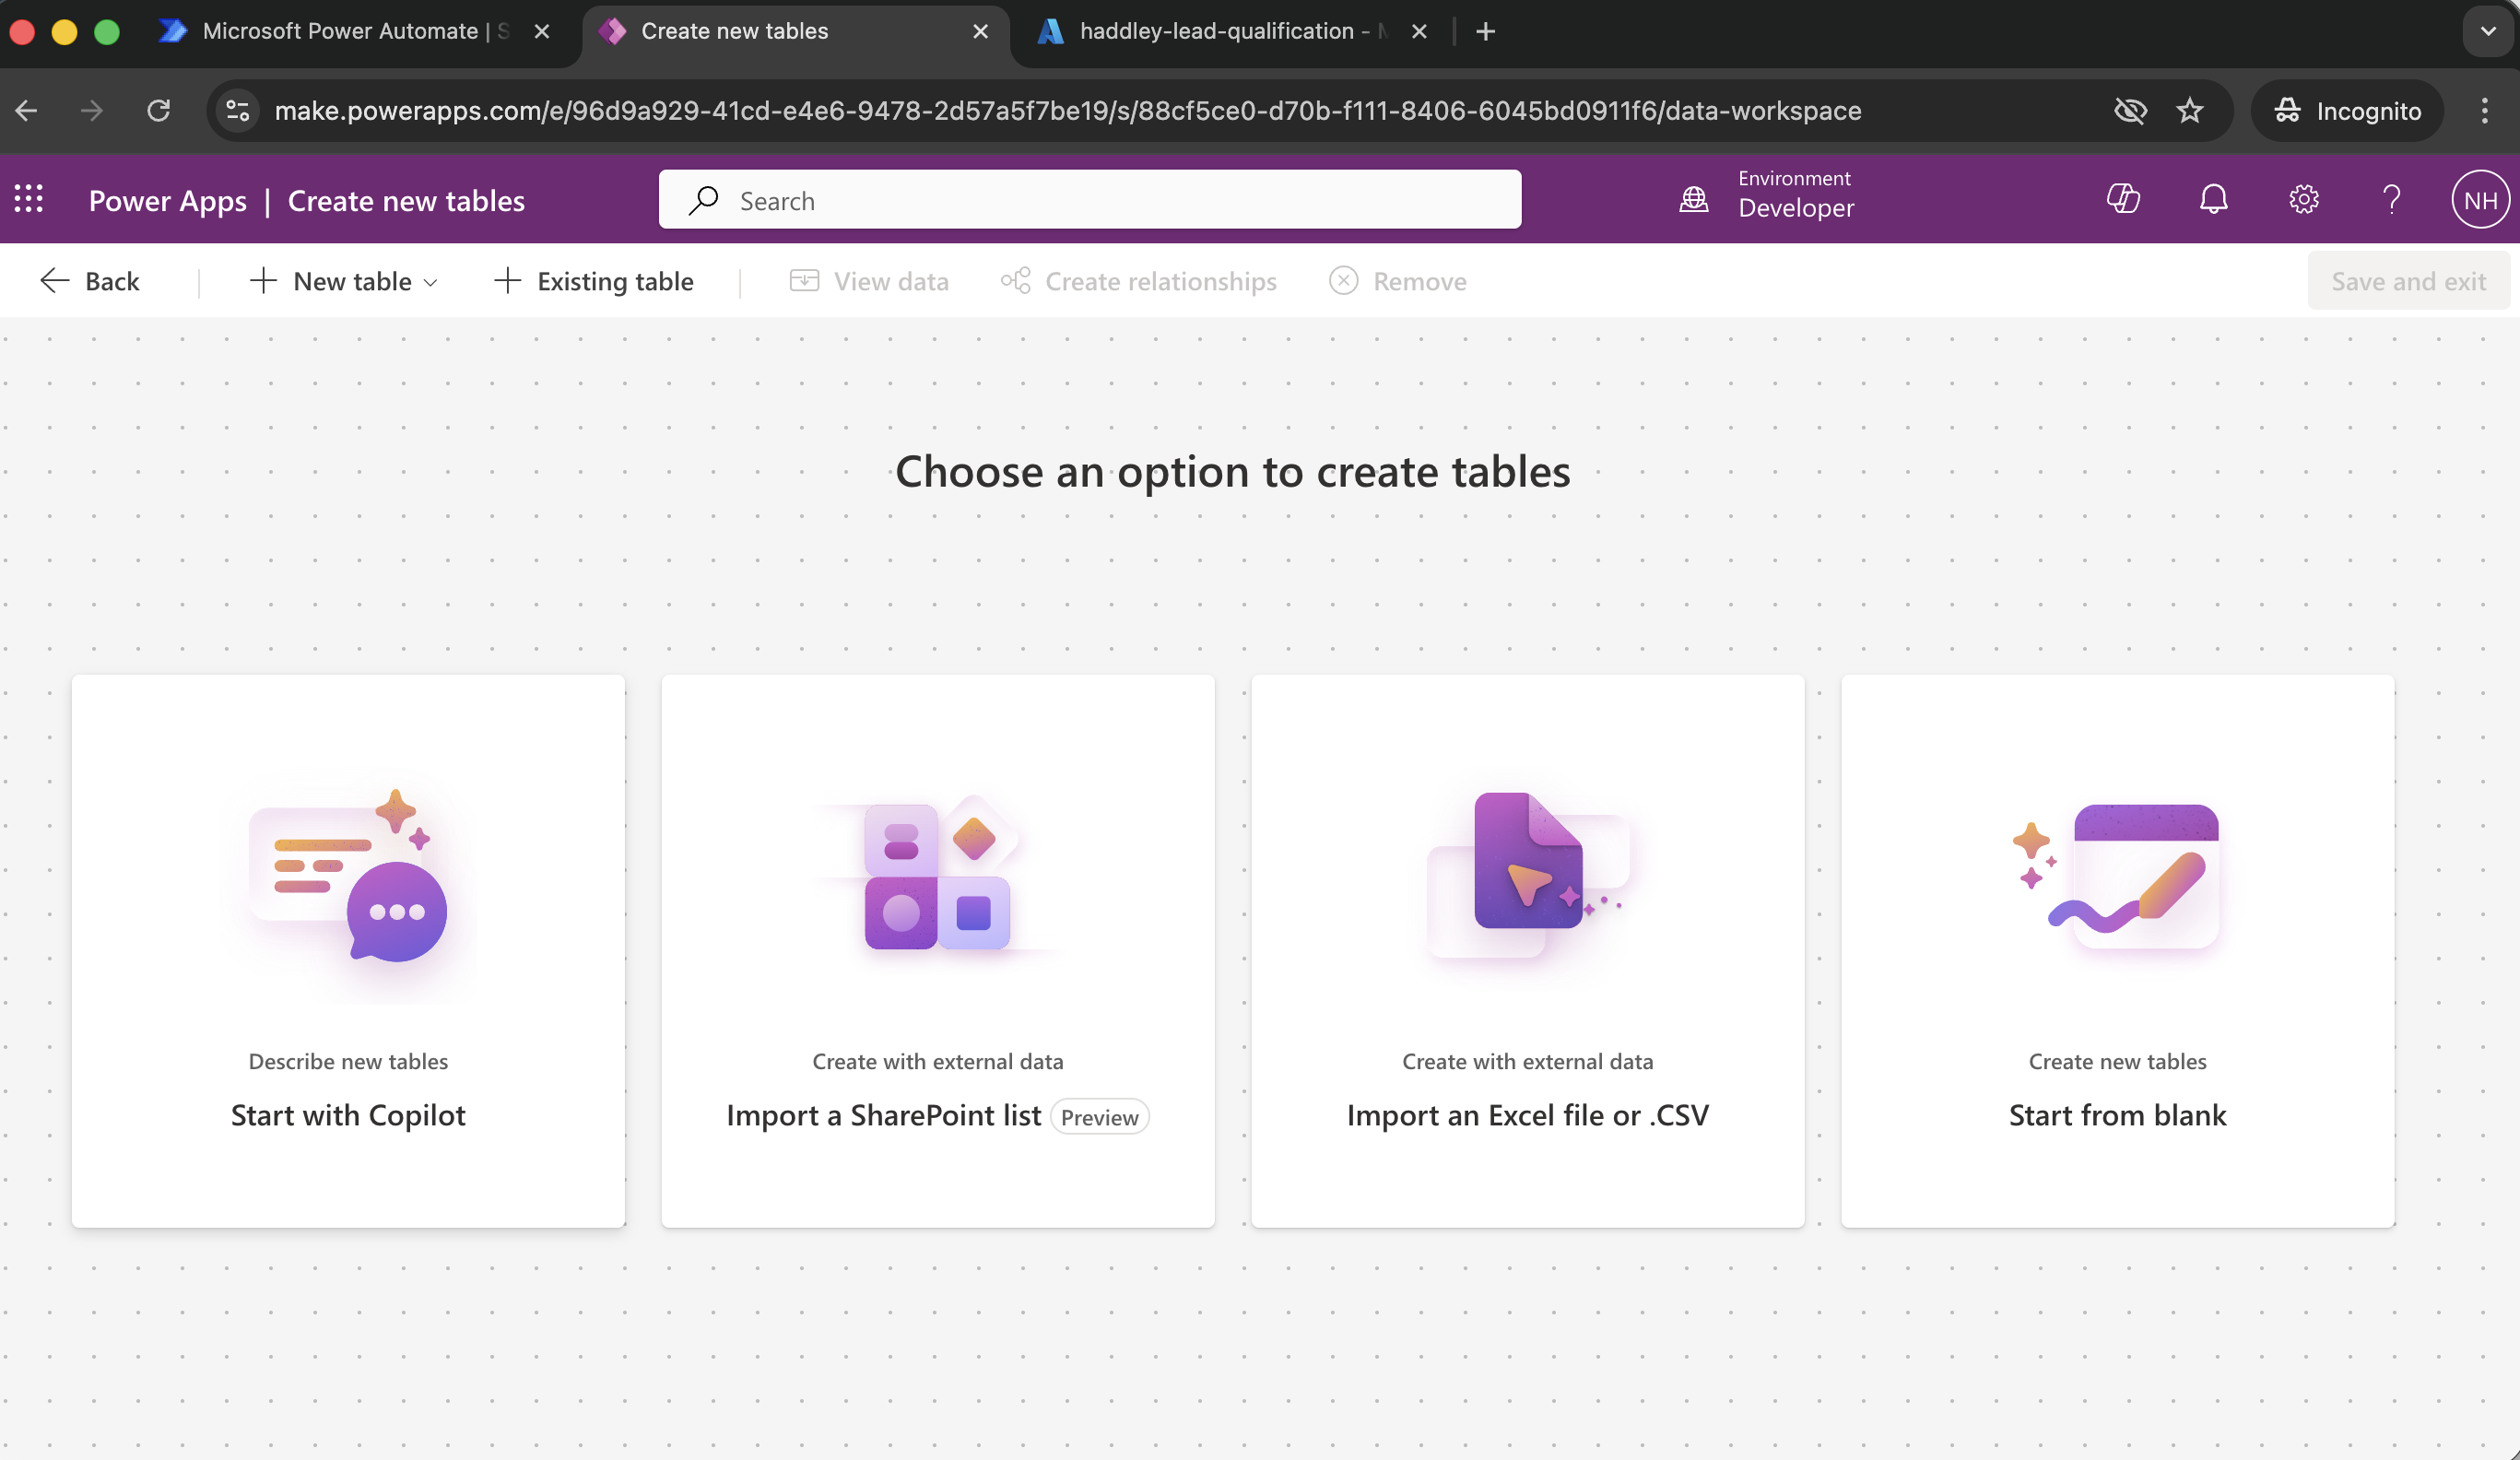The image size is (2520, 1460).
Task: Reload the current page
Action: pyautogui.click(x=158, y=110)
